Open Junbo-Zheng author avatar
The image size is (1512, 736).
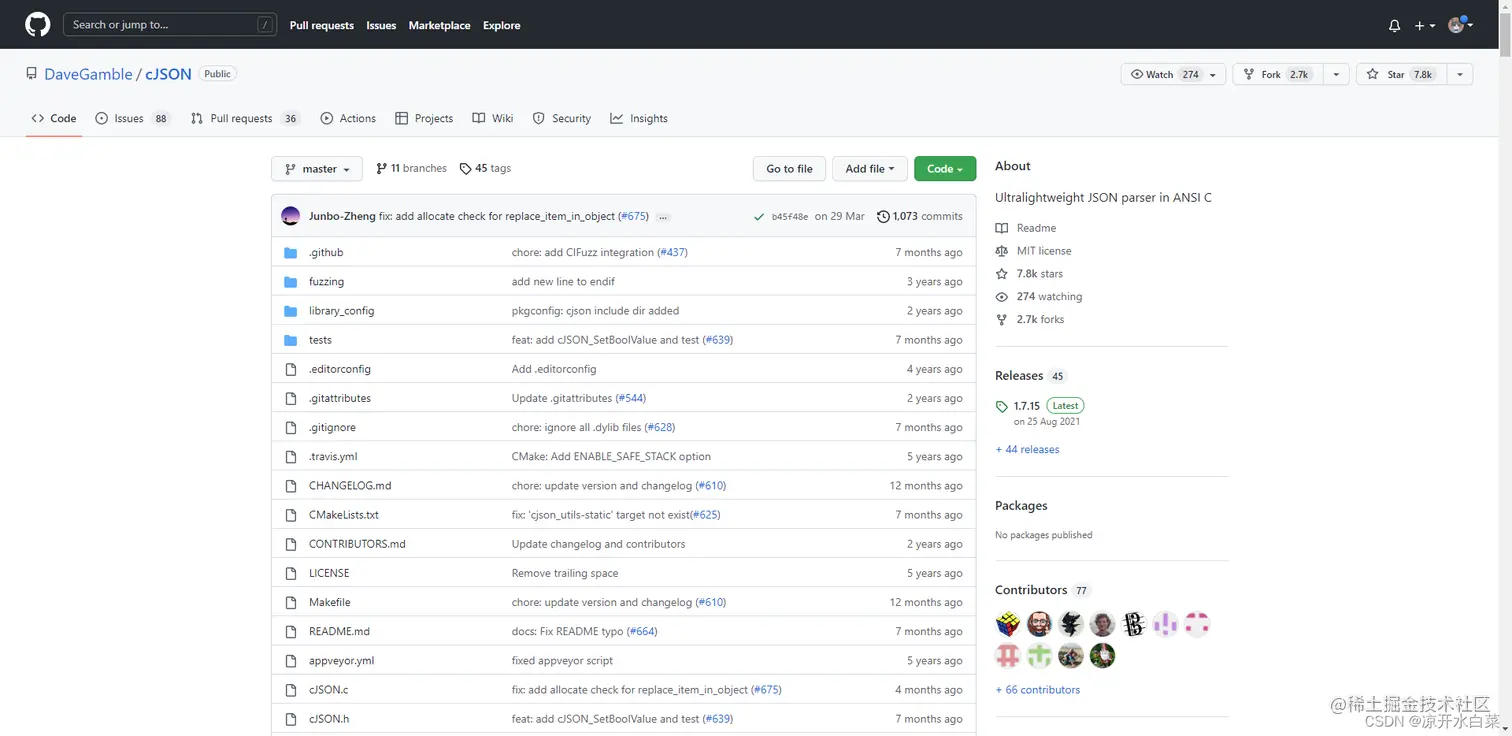point(291,216)
